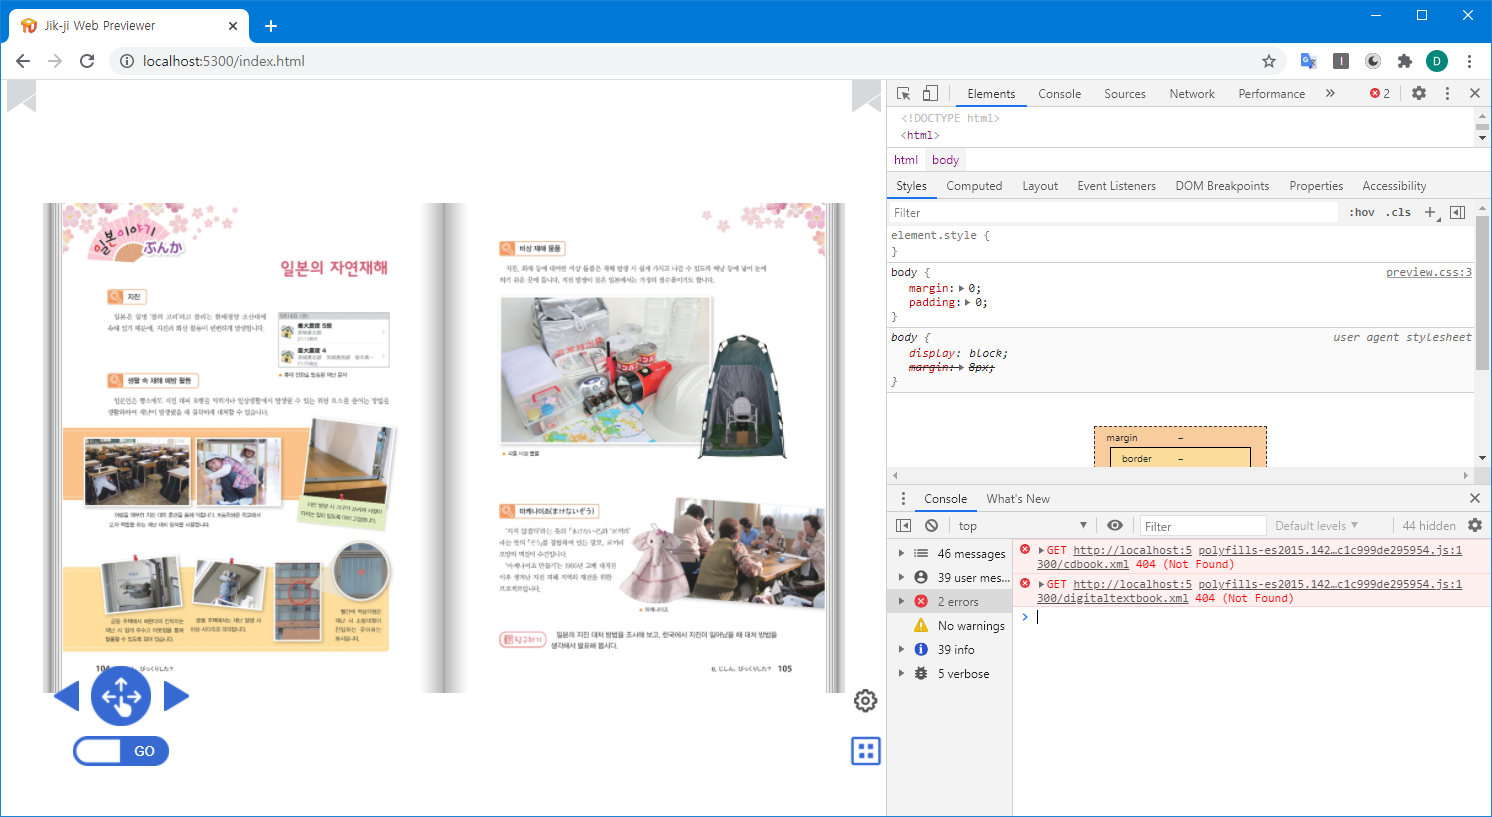Clear the console using the block icon
The width and height of the screenshot is (1492, 817).
931,524
